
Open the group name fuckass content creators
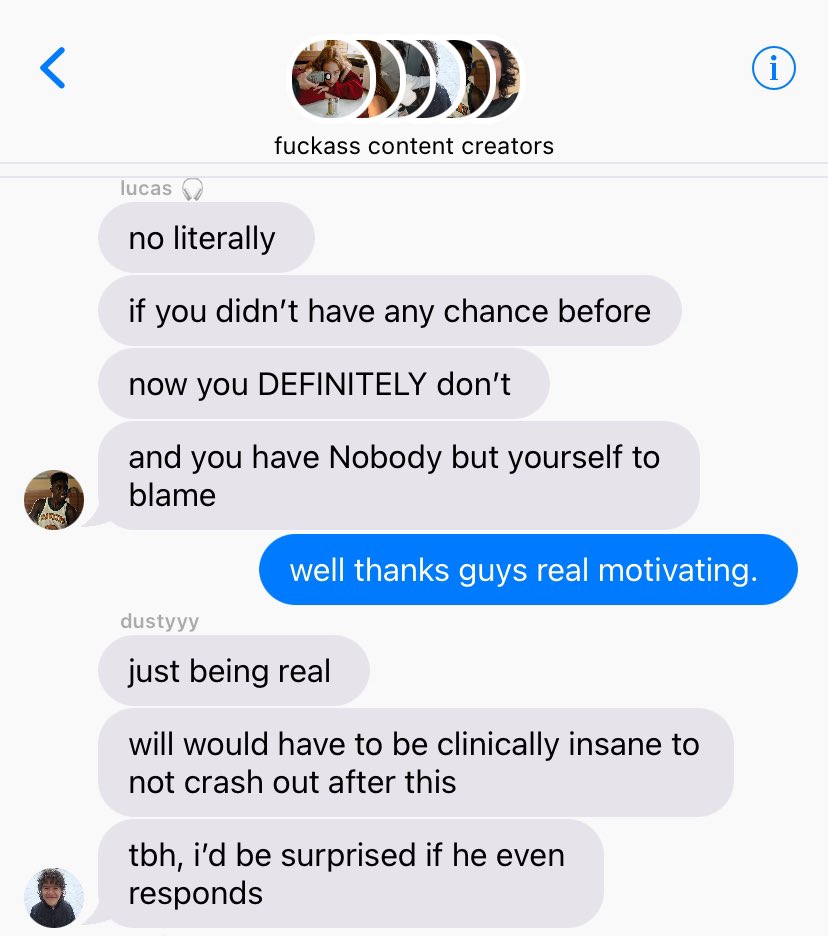pyautogui.click(x=414, y=146)
